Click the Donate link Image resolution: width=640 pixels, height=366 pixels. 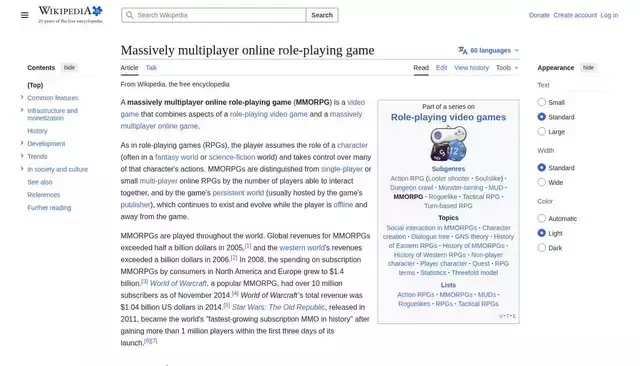(x=539, y=15)
